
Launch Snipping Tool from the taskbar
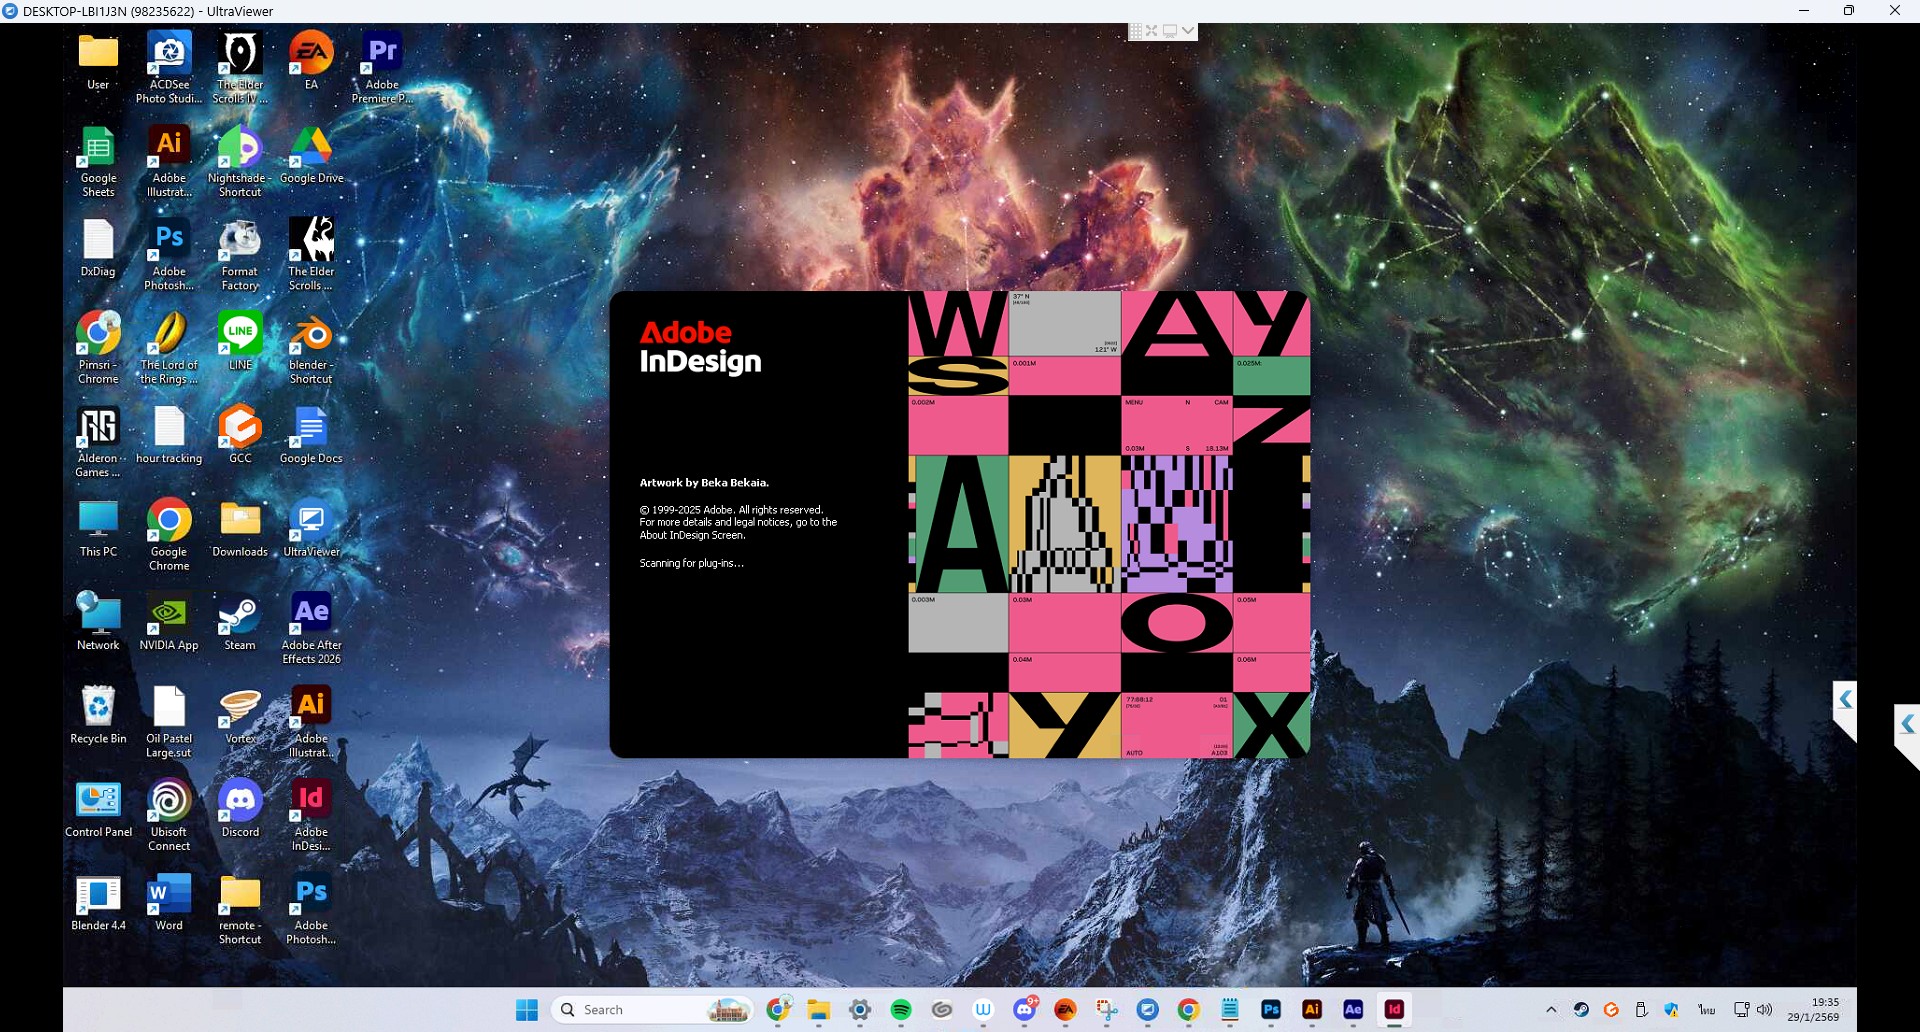coord(1107,1010)
